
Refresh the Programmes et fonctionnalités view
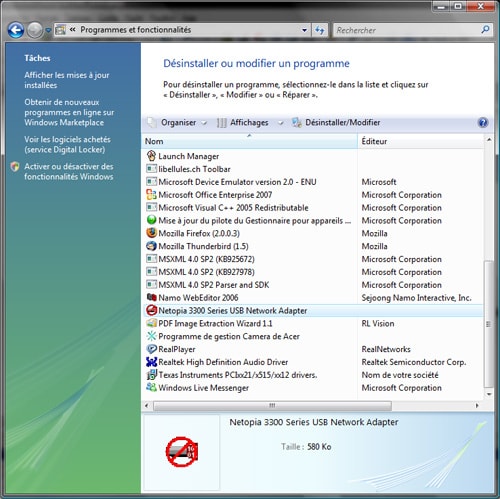(320, 30)
